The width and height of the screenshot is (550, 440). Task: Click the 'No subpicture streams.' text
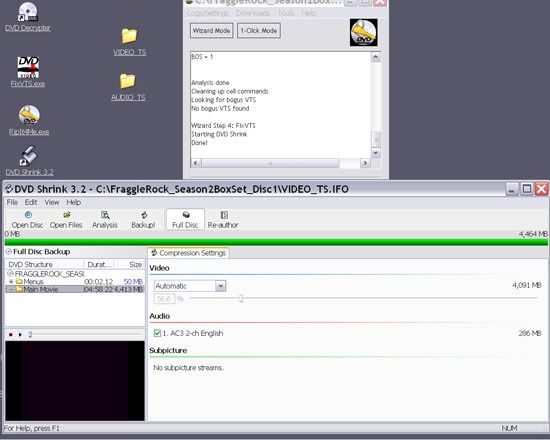click(188, 367)
